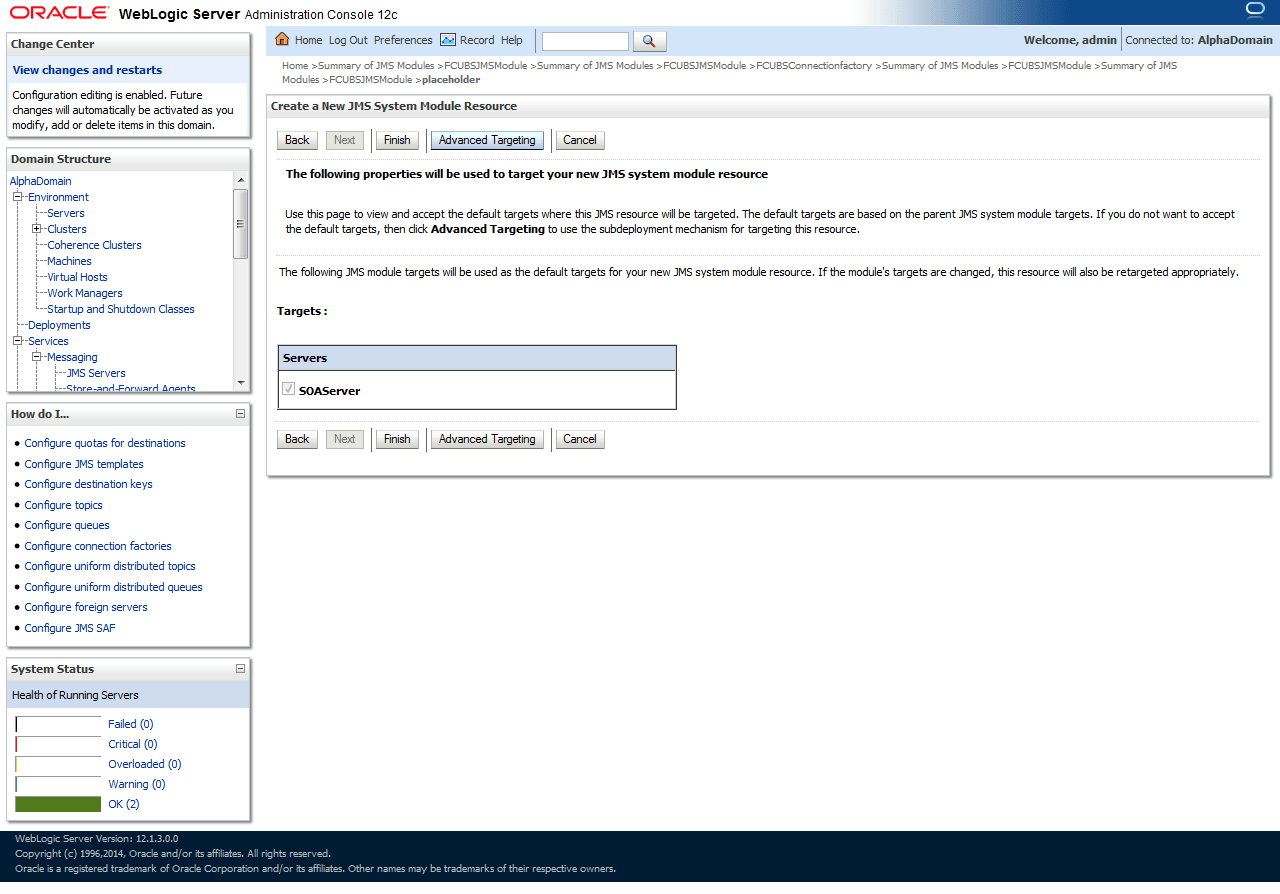Collapse the Environment tree node
Screen dimensions: 1280x894
coord(17,197)
